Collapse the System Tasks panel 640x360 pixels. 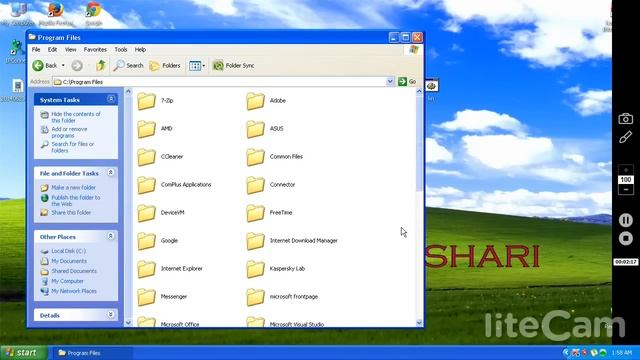[x=111, y=99]
